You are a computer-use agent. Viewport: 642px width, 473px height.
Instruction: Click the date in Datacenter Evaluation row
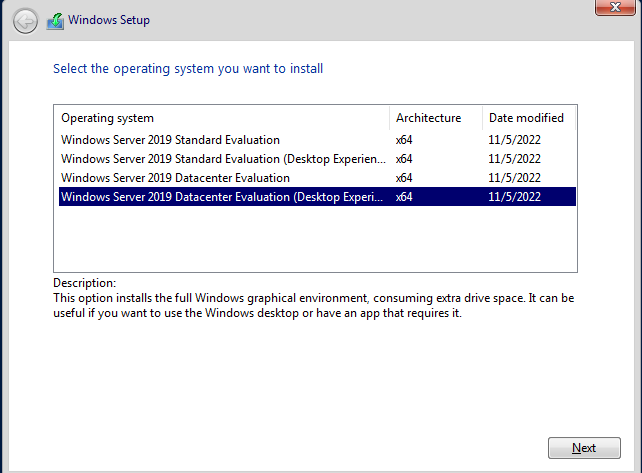tap(514, 178)
